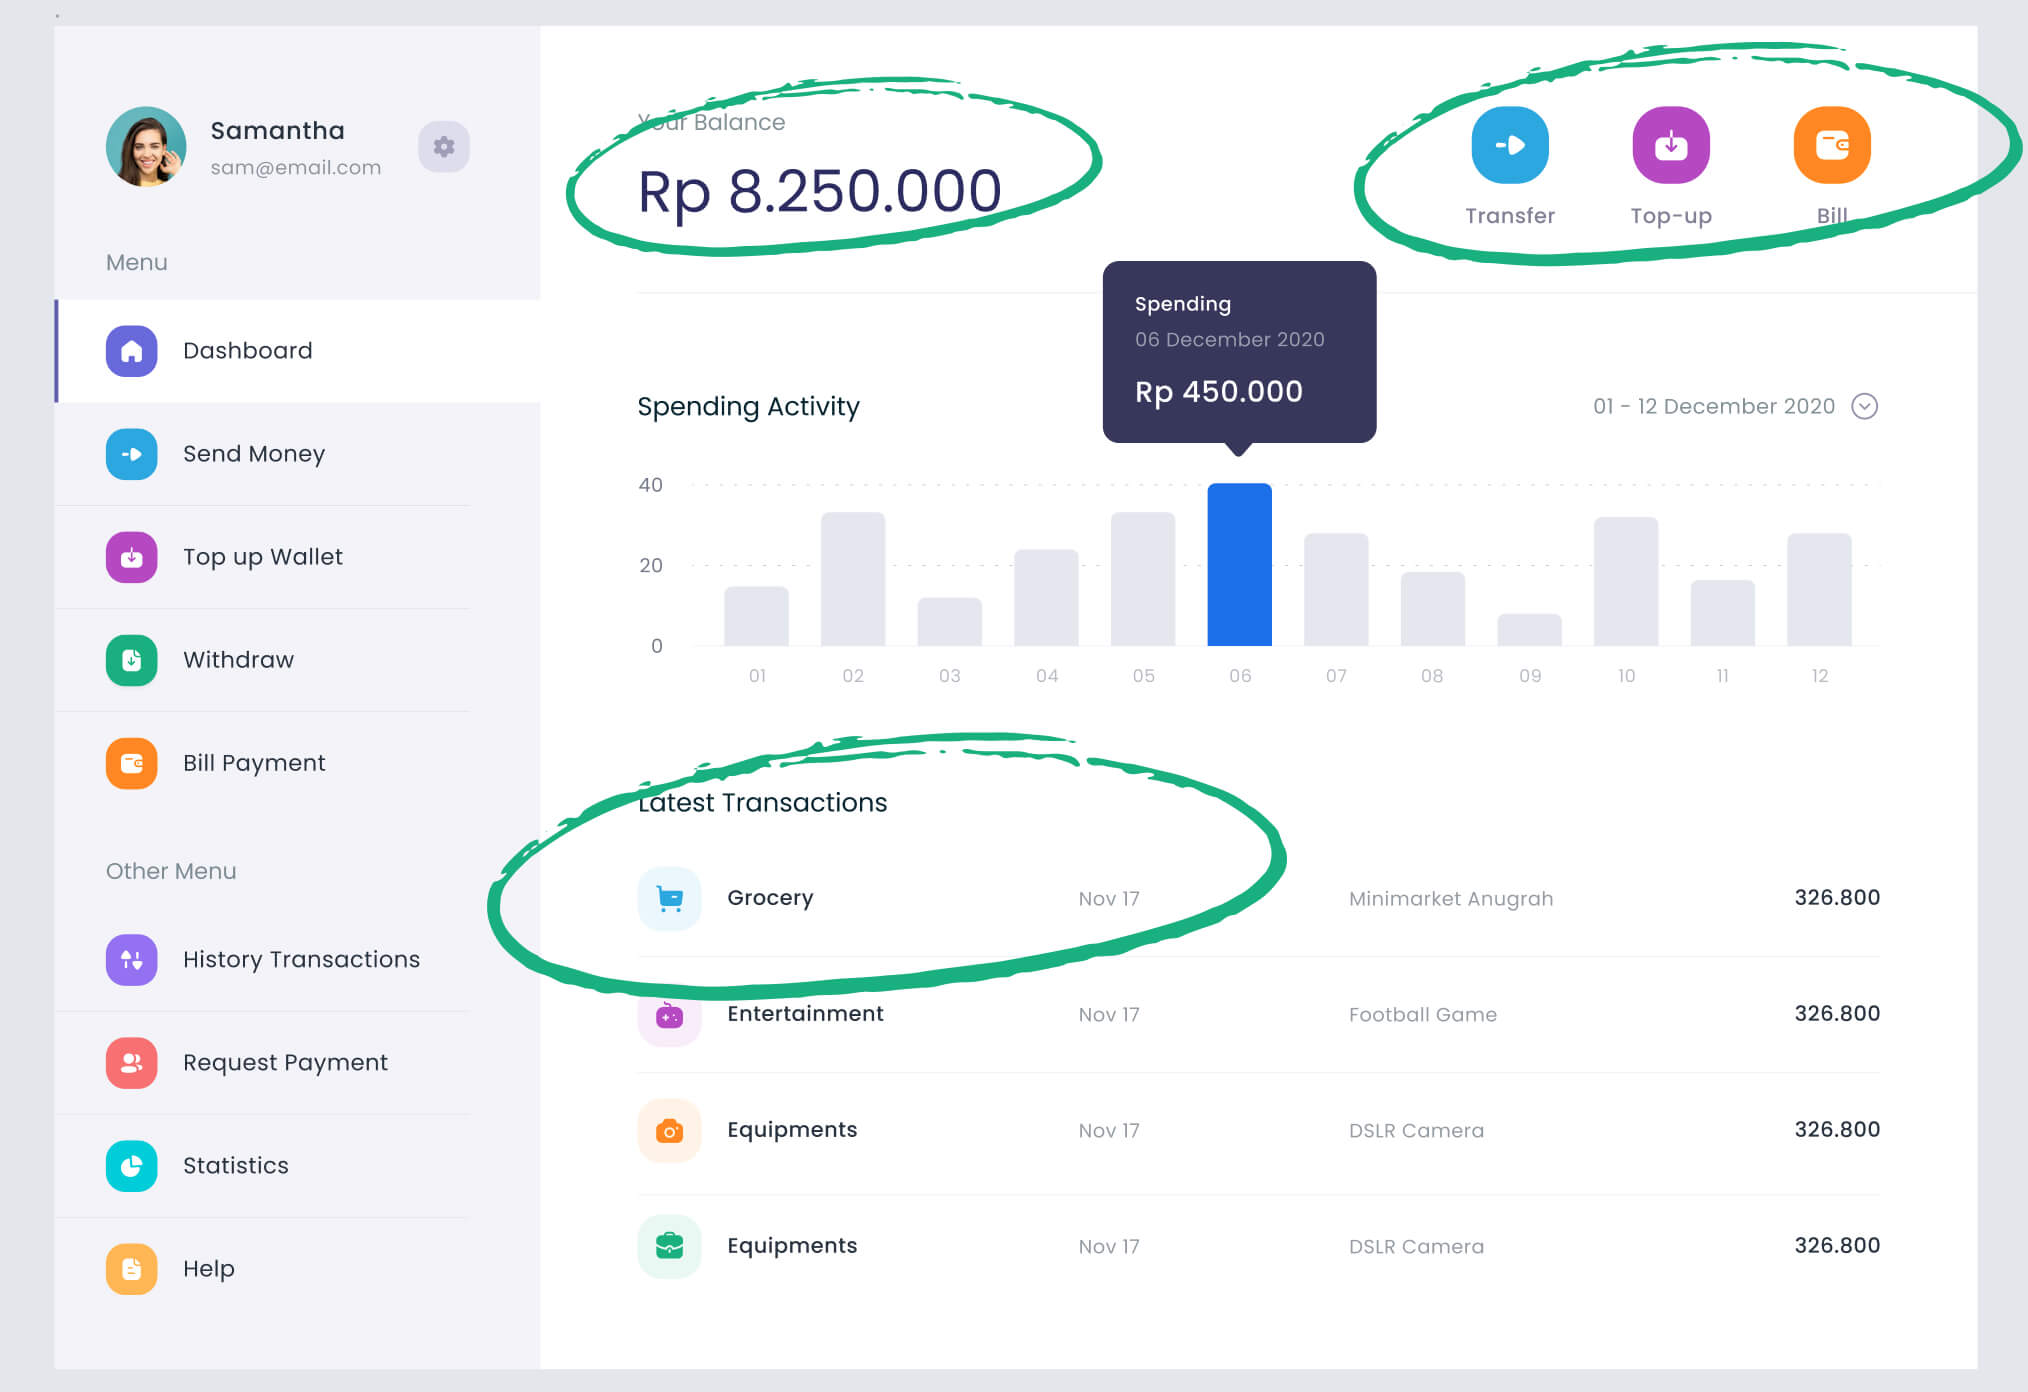Go to Top up Wallet menu item
Screen dimensions: 2028x1392
pos(262,557)
